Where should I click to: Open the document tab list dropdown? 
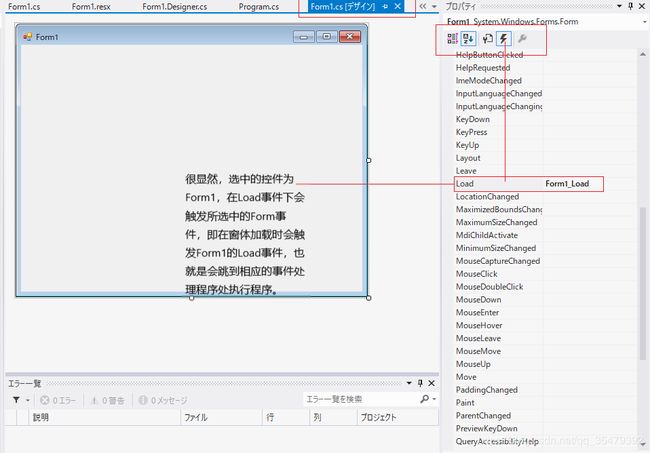pyautogui.click(x=434, y=6)
